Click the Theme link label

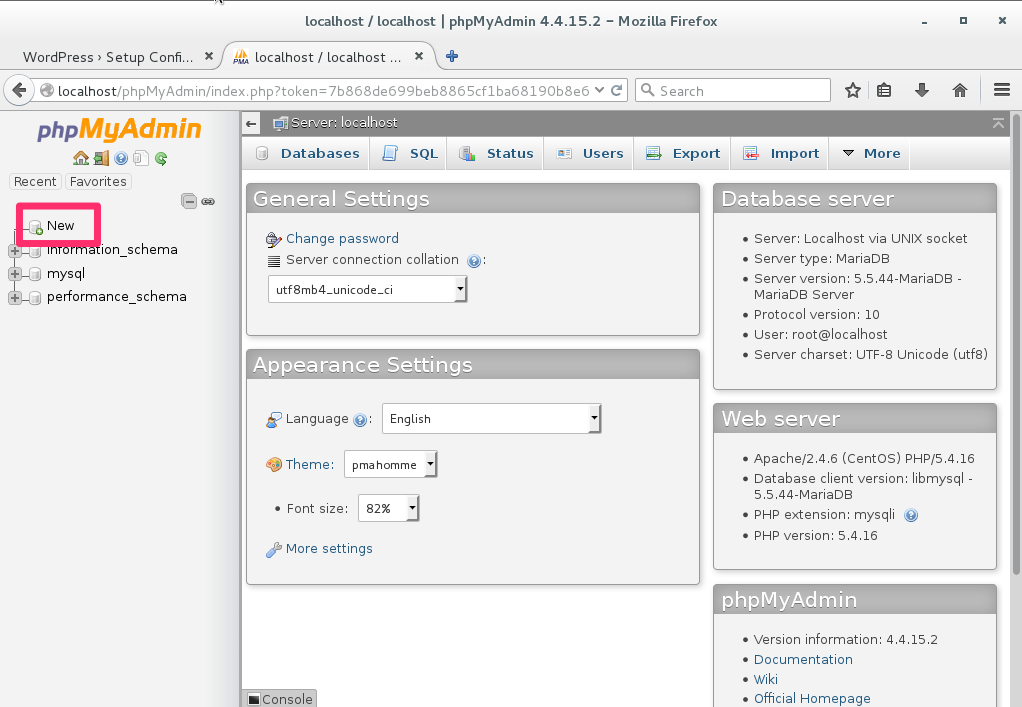[310, 465]
